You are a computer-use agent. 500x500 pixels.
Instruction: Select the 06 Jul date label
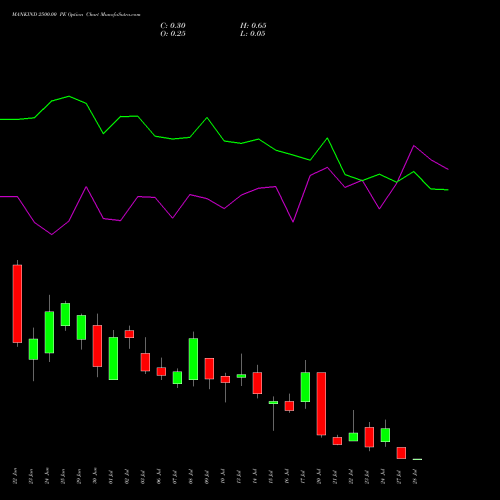coord(159,476)
